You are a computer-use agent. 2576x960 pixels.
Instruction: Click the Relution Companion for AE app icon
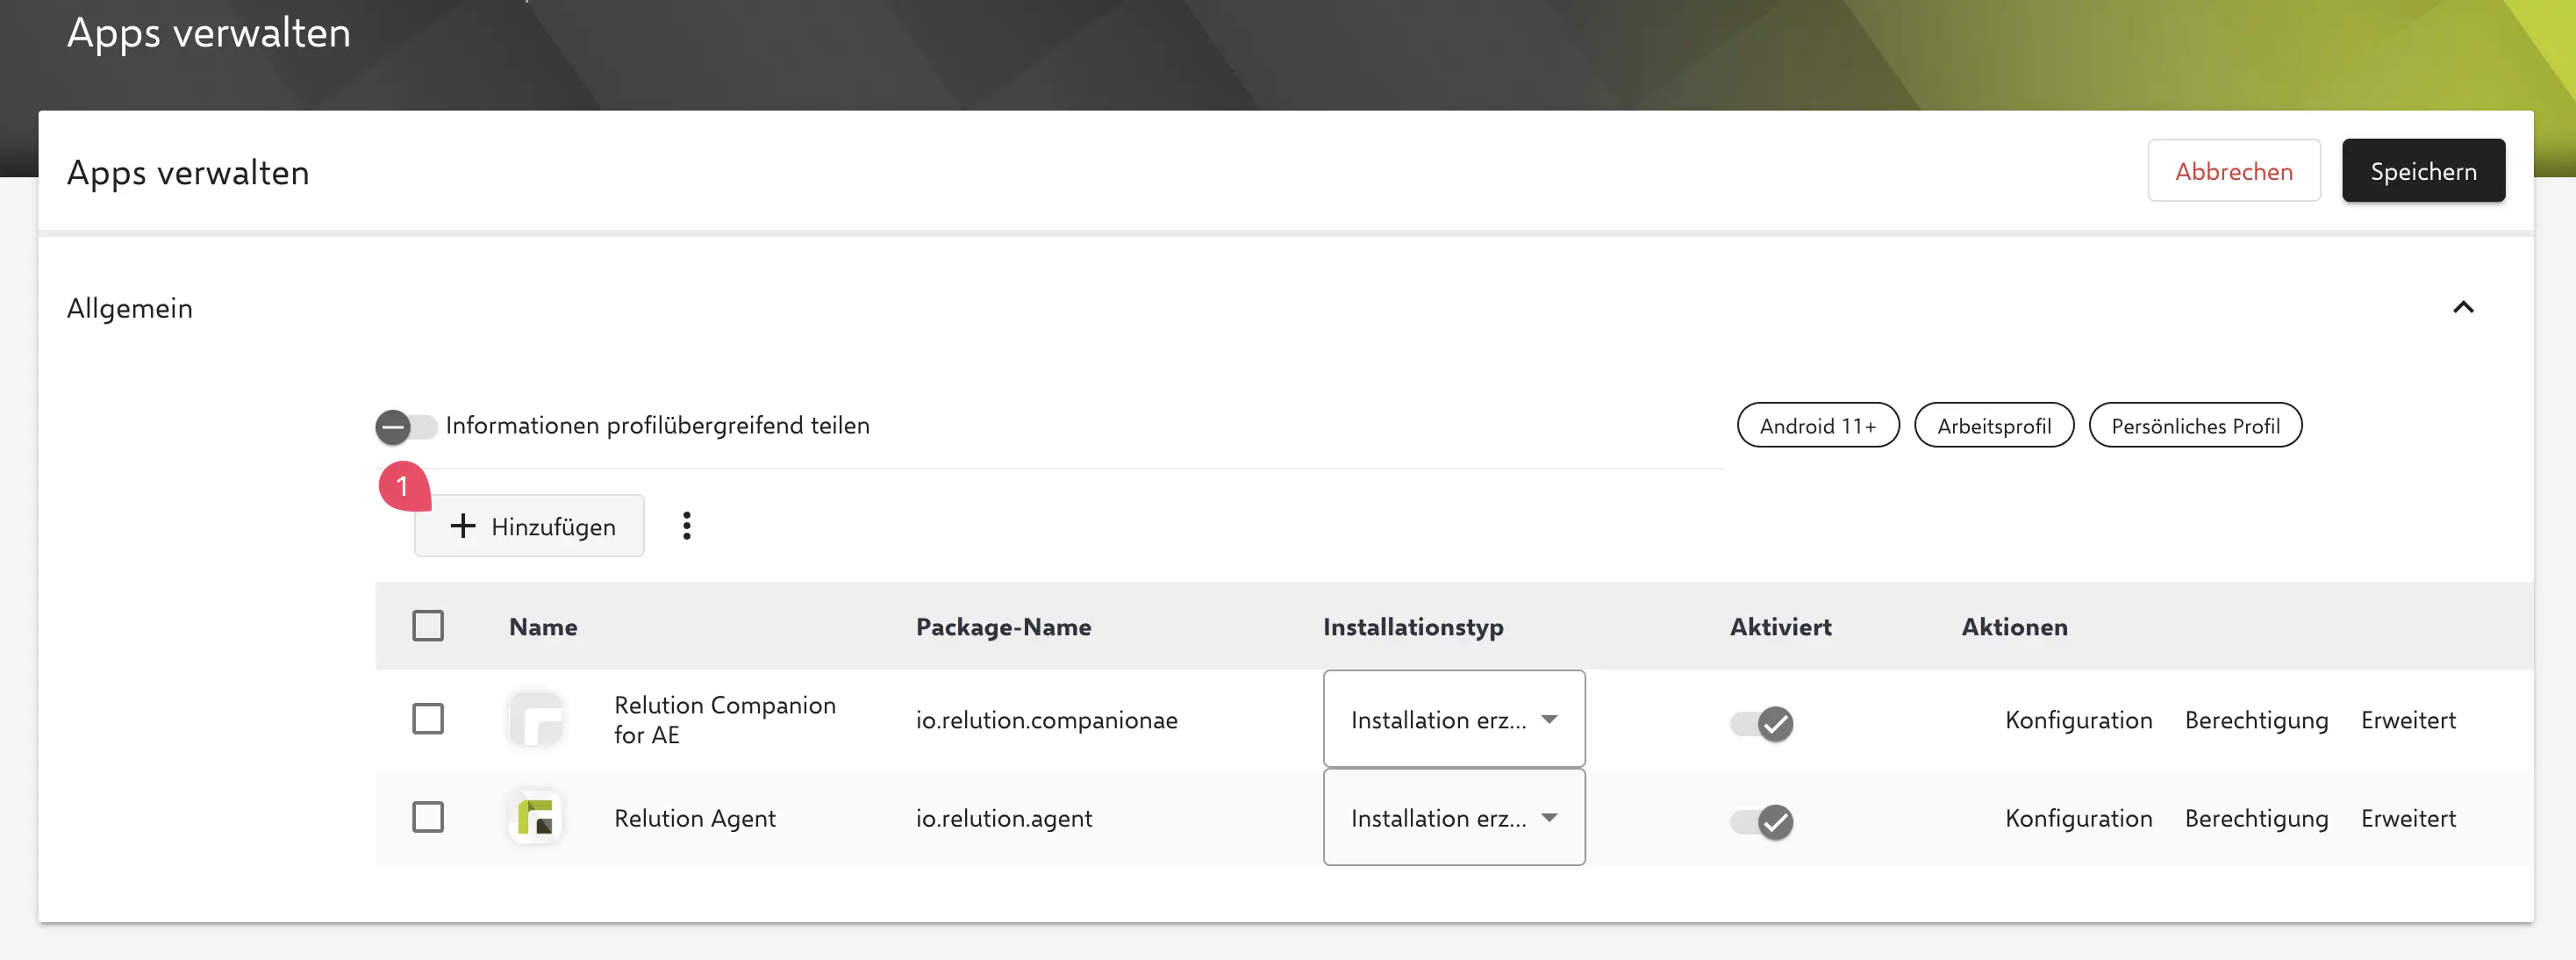click(x=536, y=718)
